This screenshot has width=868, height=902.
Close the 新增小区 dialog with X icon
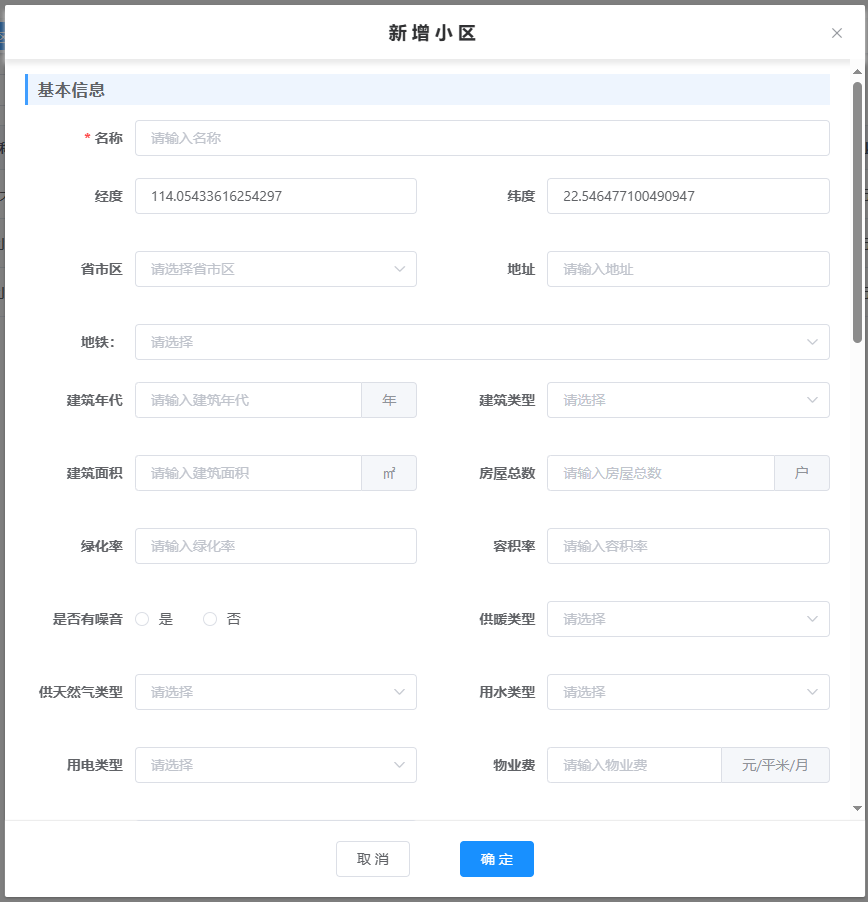(837, 33)
